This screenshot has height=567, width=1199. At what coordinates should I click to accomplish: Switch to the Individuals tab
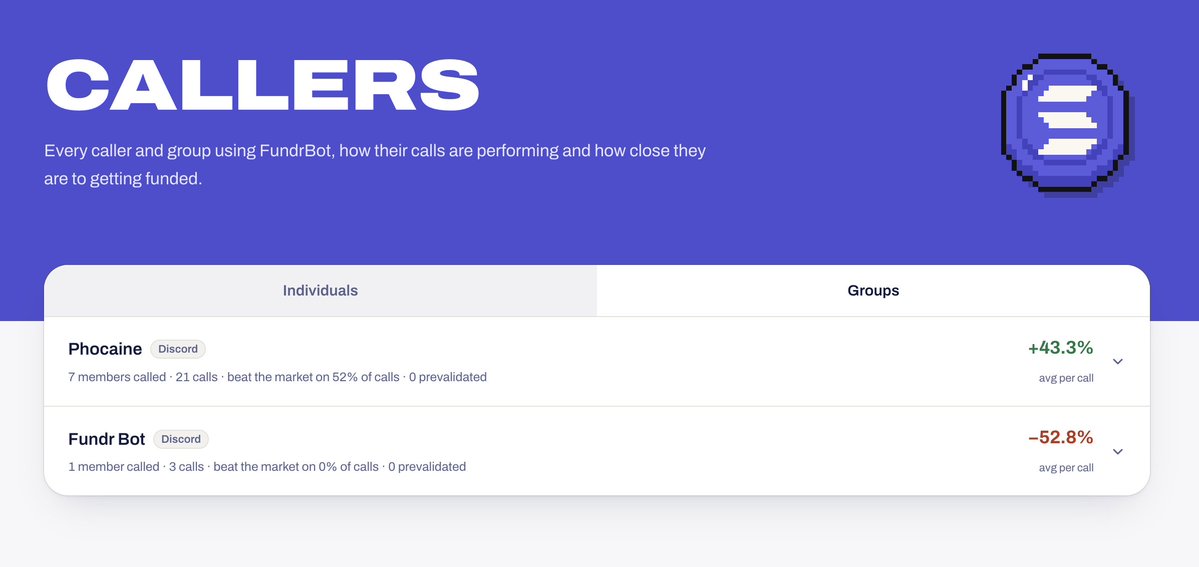[320, 291]
